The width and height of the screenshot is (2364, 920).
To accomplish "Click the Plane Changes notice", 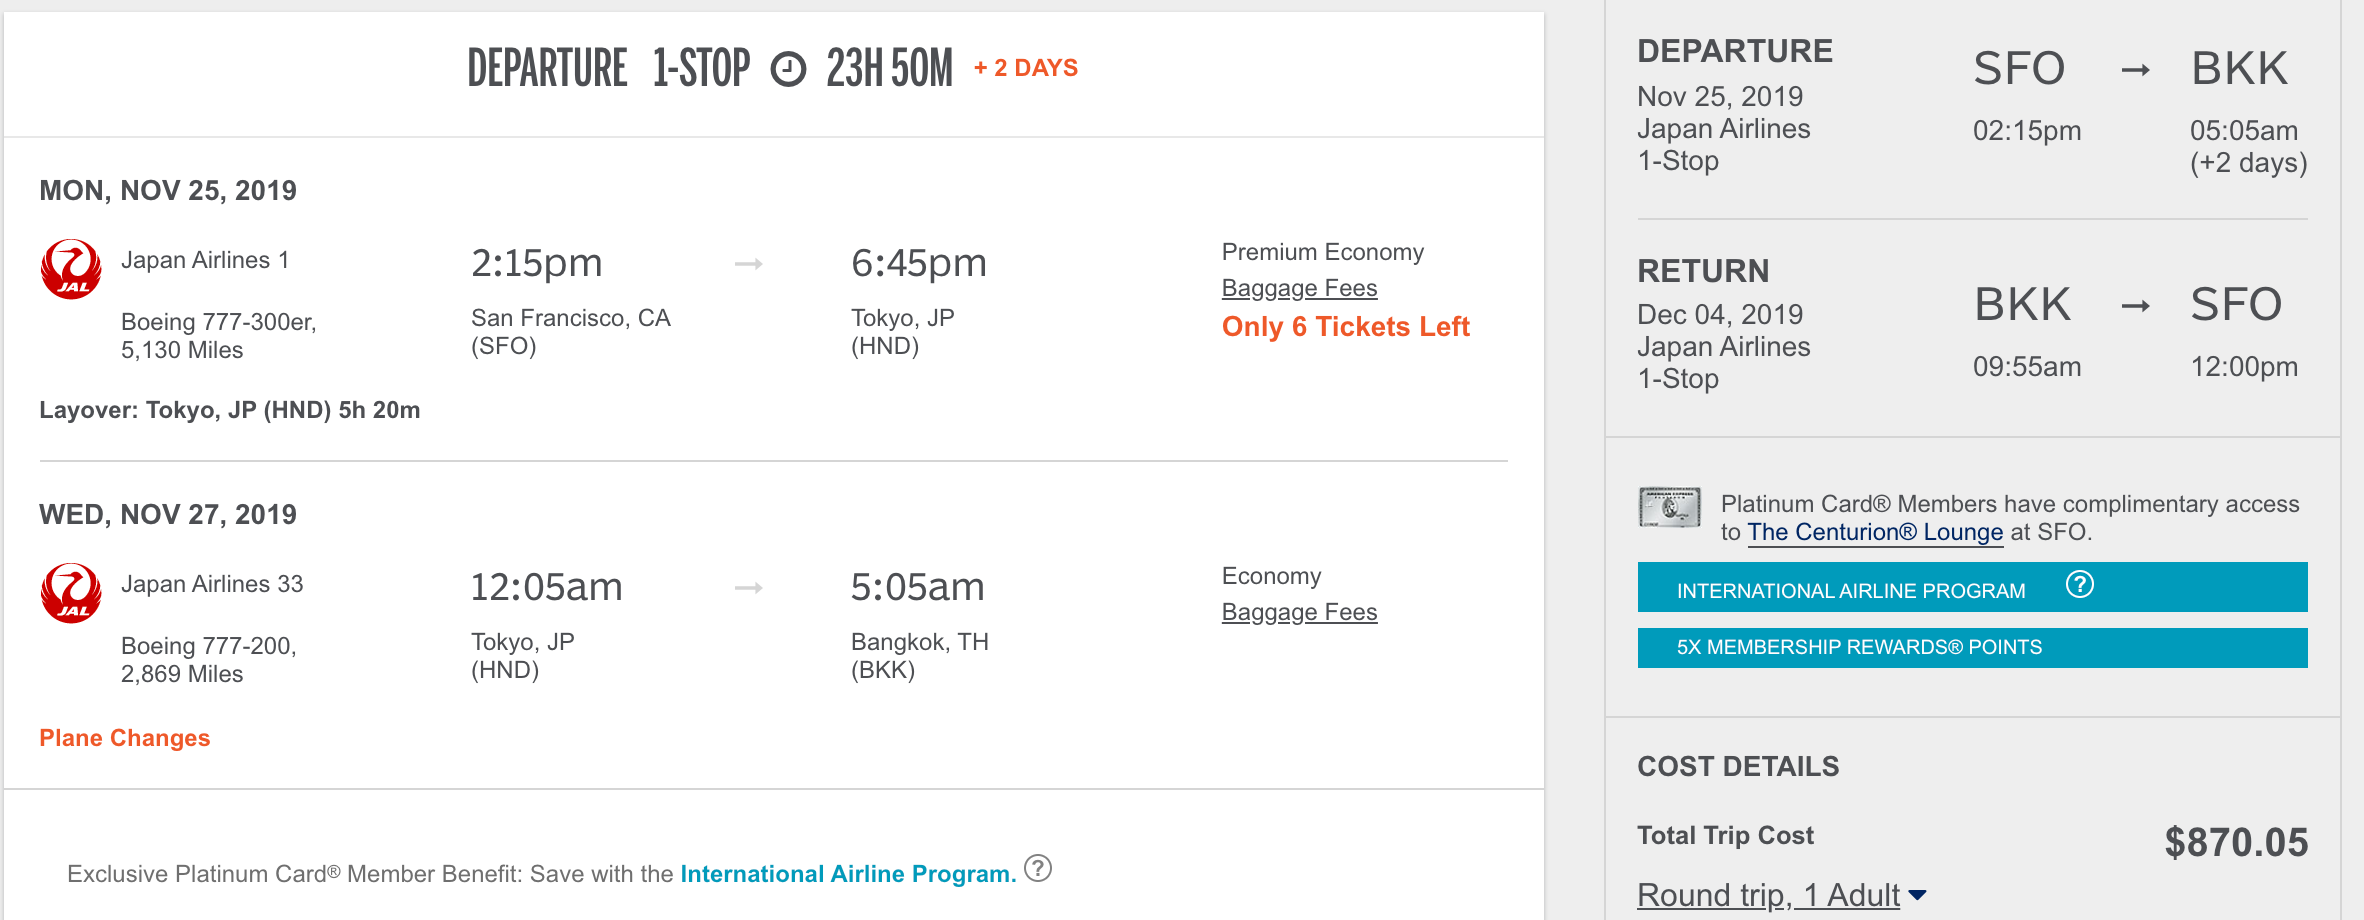I will (125, 738).
